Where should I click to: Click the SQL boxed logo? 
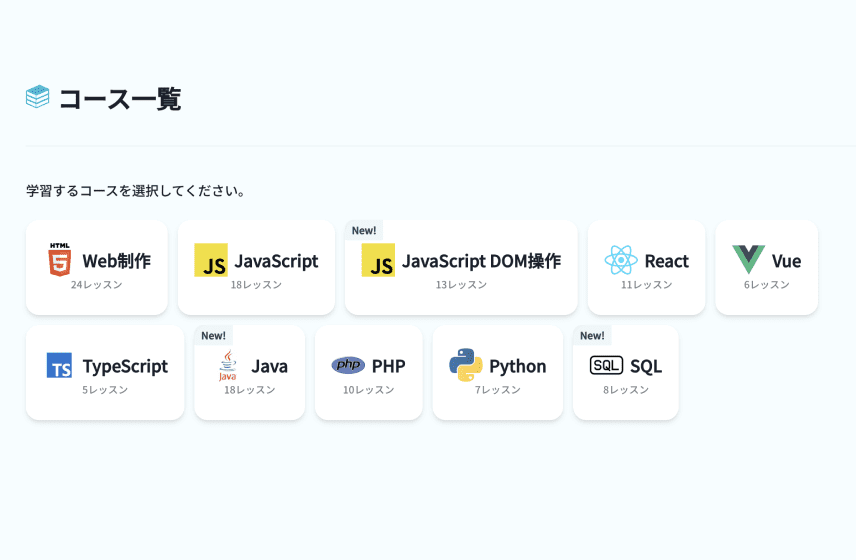coord(606,365)
